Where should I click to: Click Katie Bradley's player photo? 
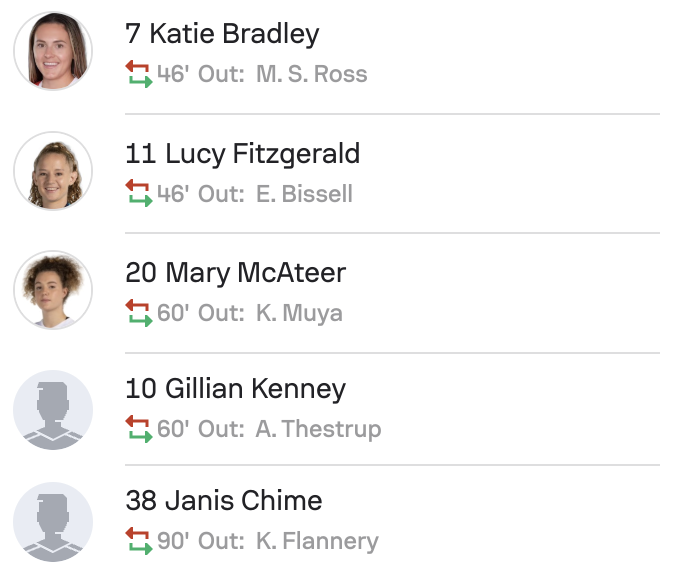coord(53,52)
